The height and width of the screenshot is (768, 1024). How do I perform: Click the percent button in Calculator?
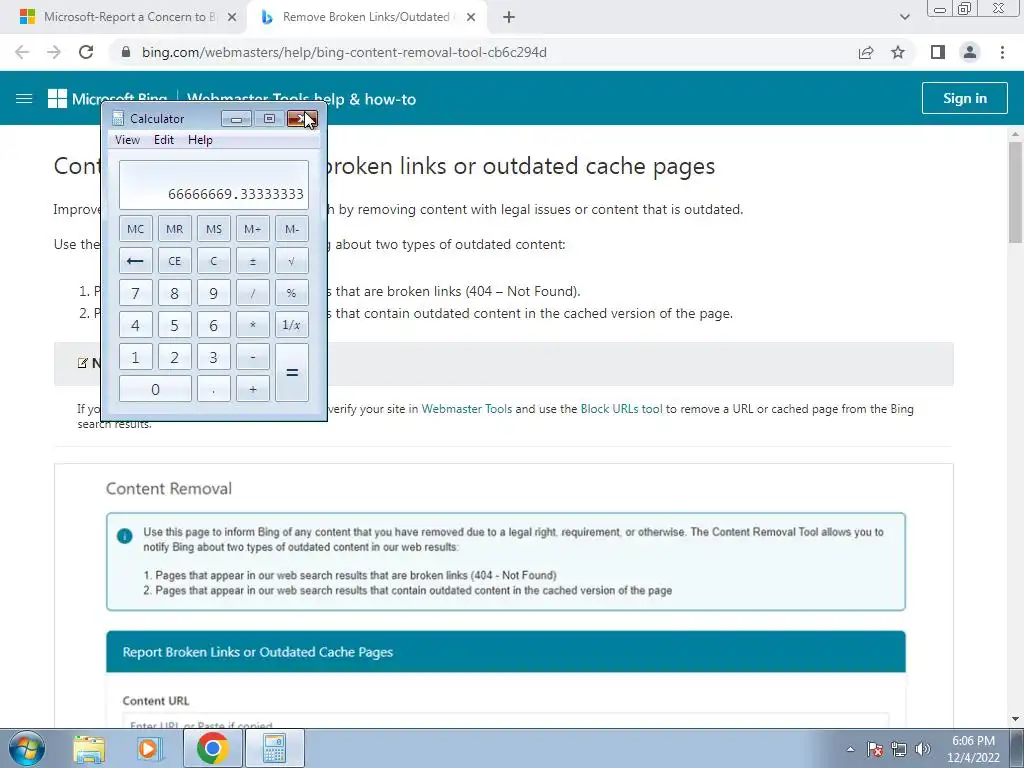point(291,293)
